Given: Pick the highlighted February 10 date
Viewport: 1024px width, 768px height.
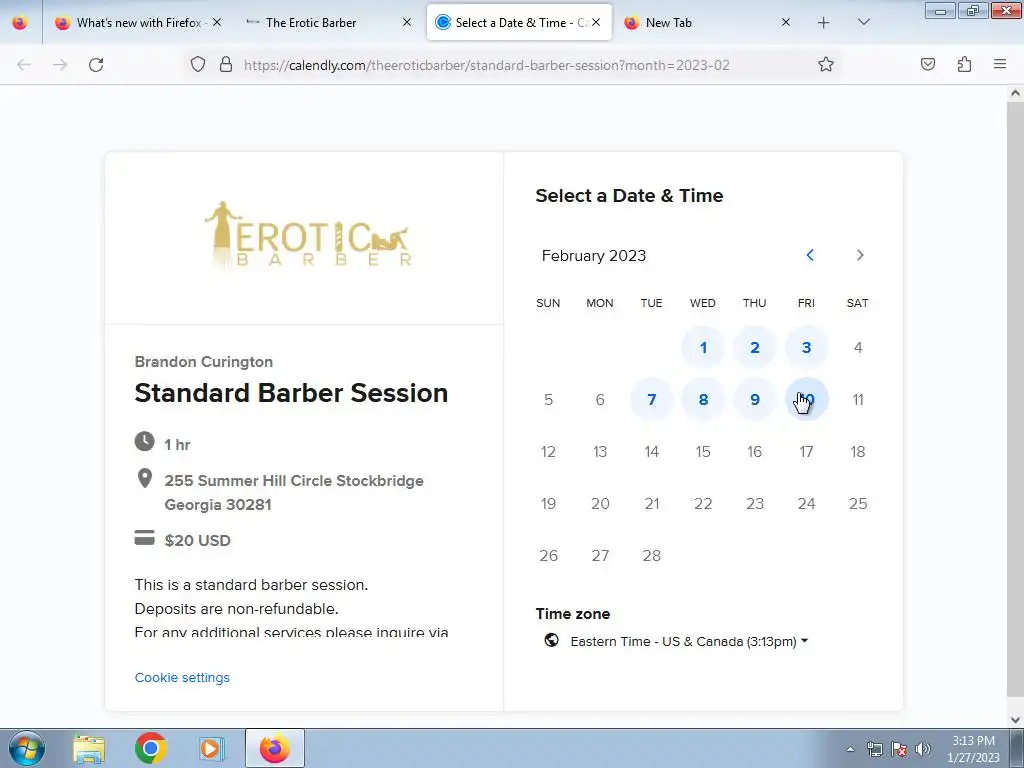Looking at the screenshot, I should (806, 399).
